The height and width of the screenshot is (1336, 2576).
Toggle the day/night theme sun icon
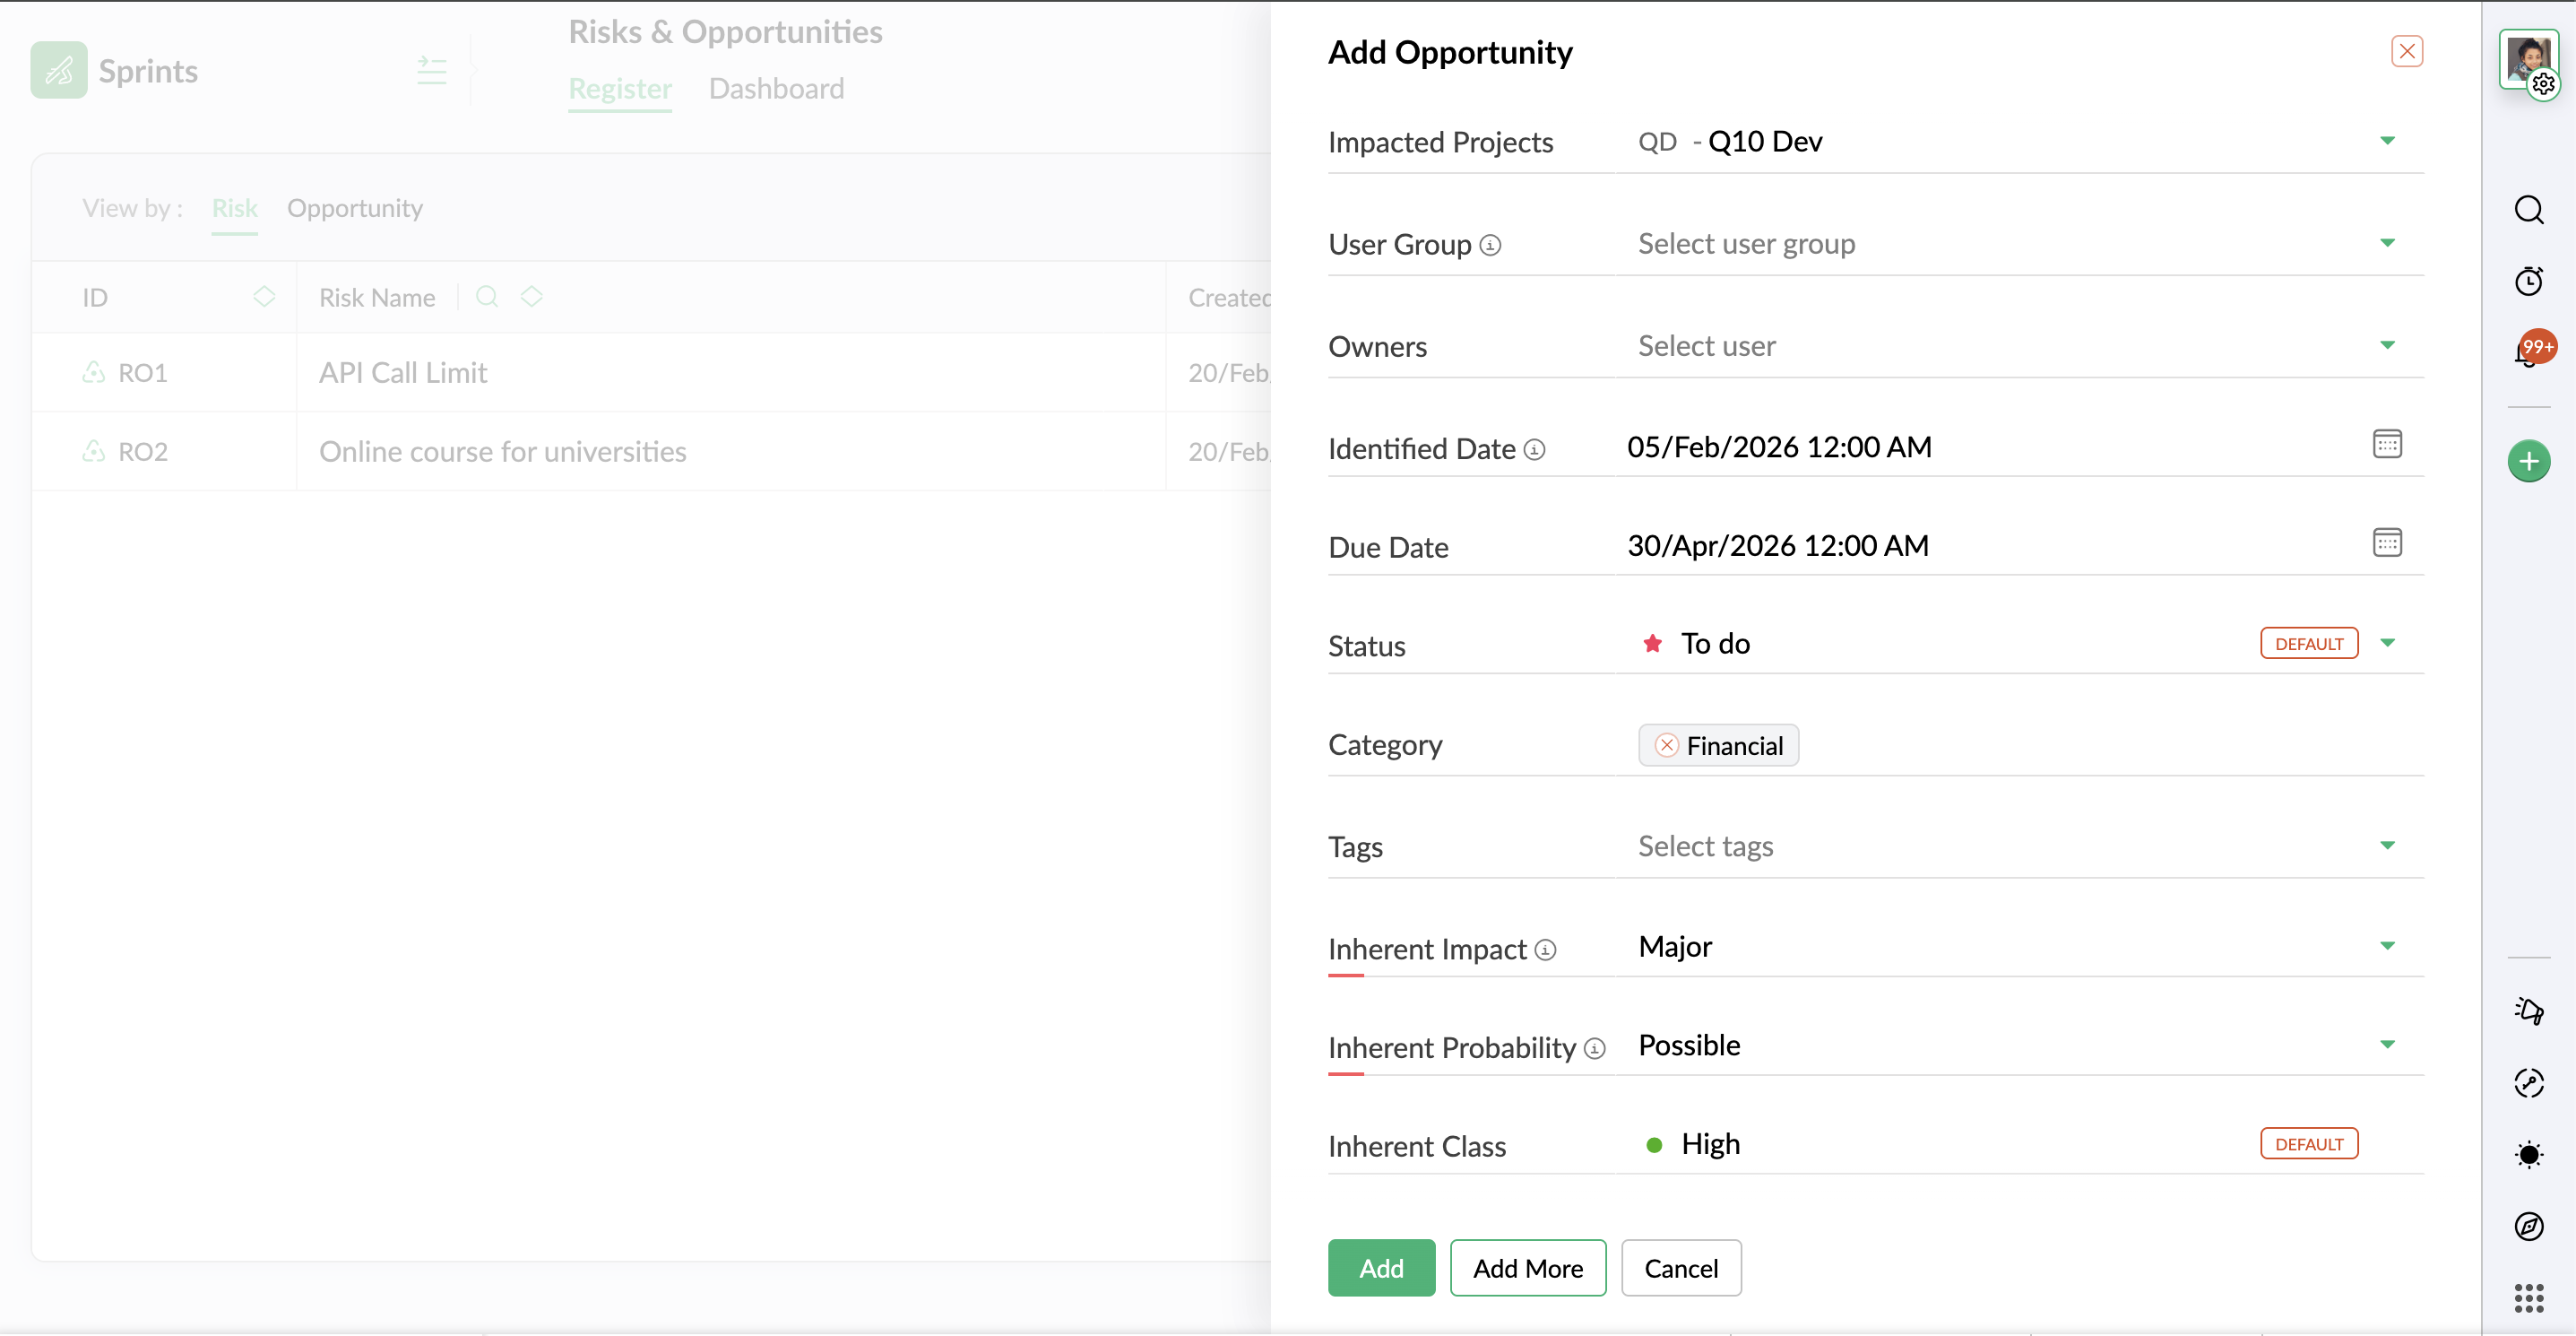point(2528,1155)
